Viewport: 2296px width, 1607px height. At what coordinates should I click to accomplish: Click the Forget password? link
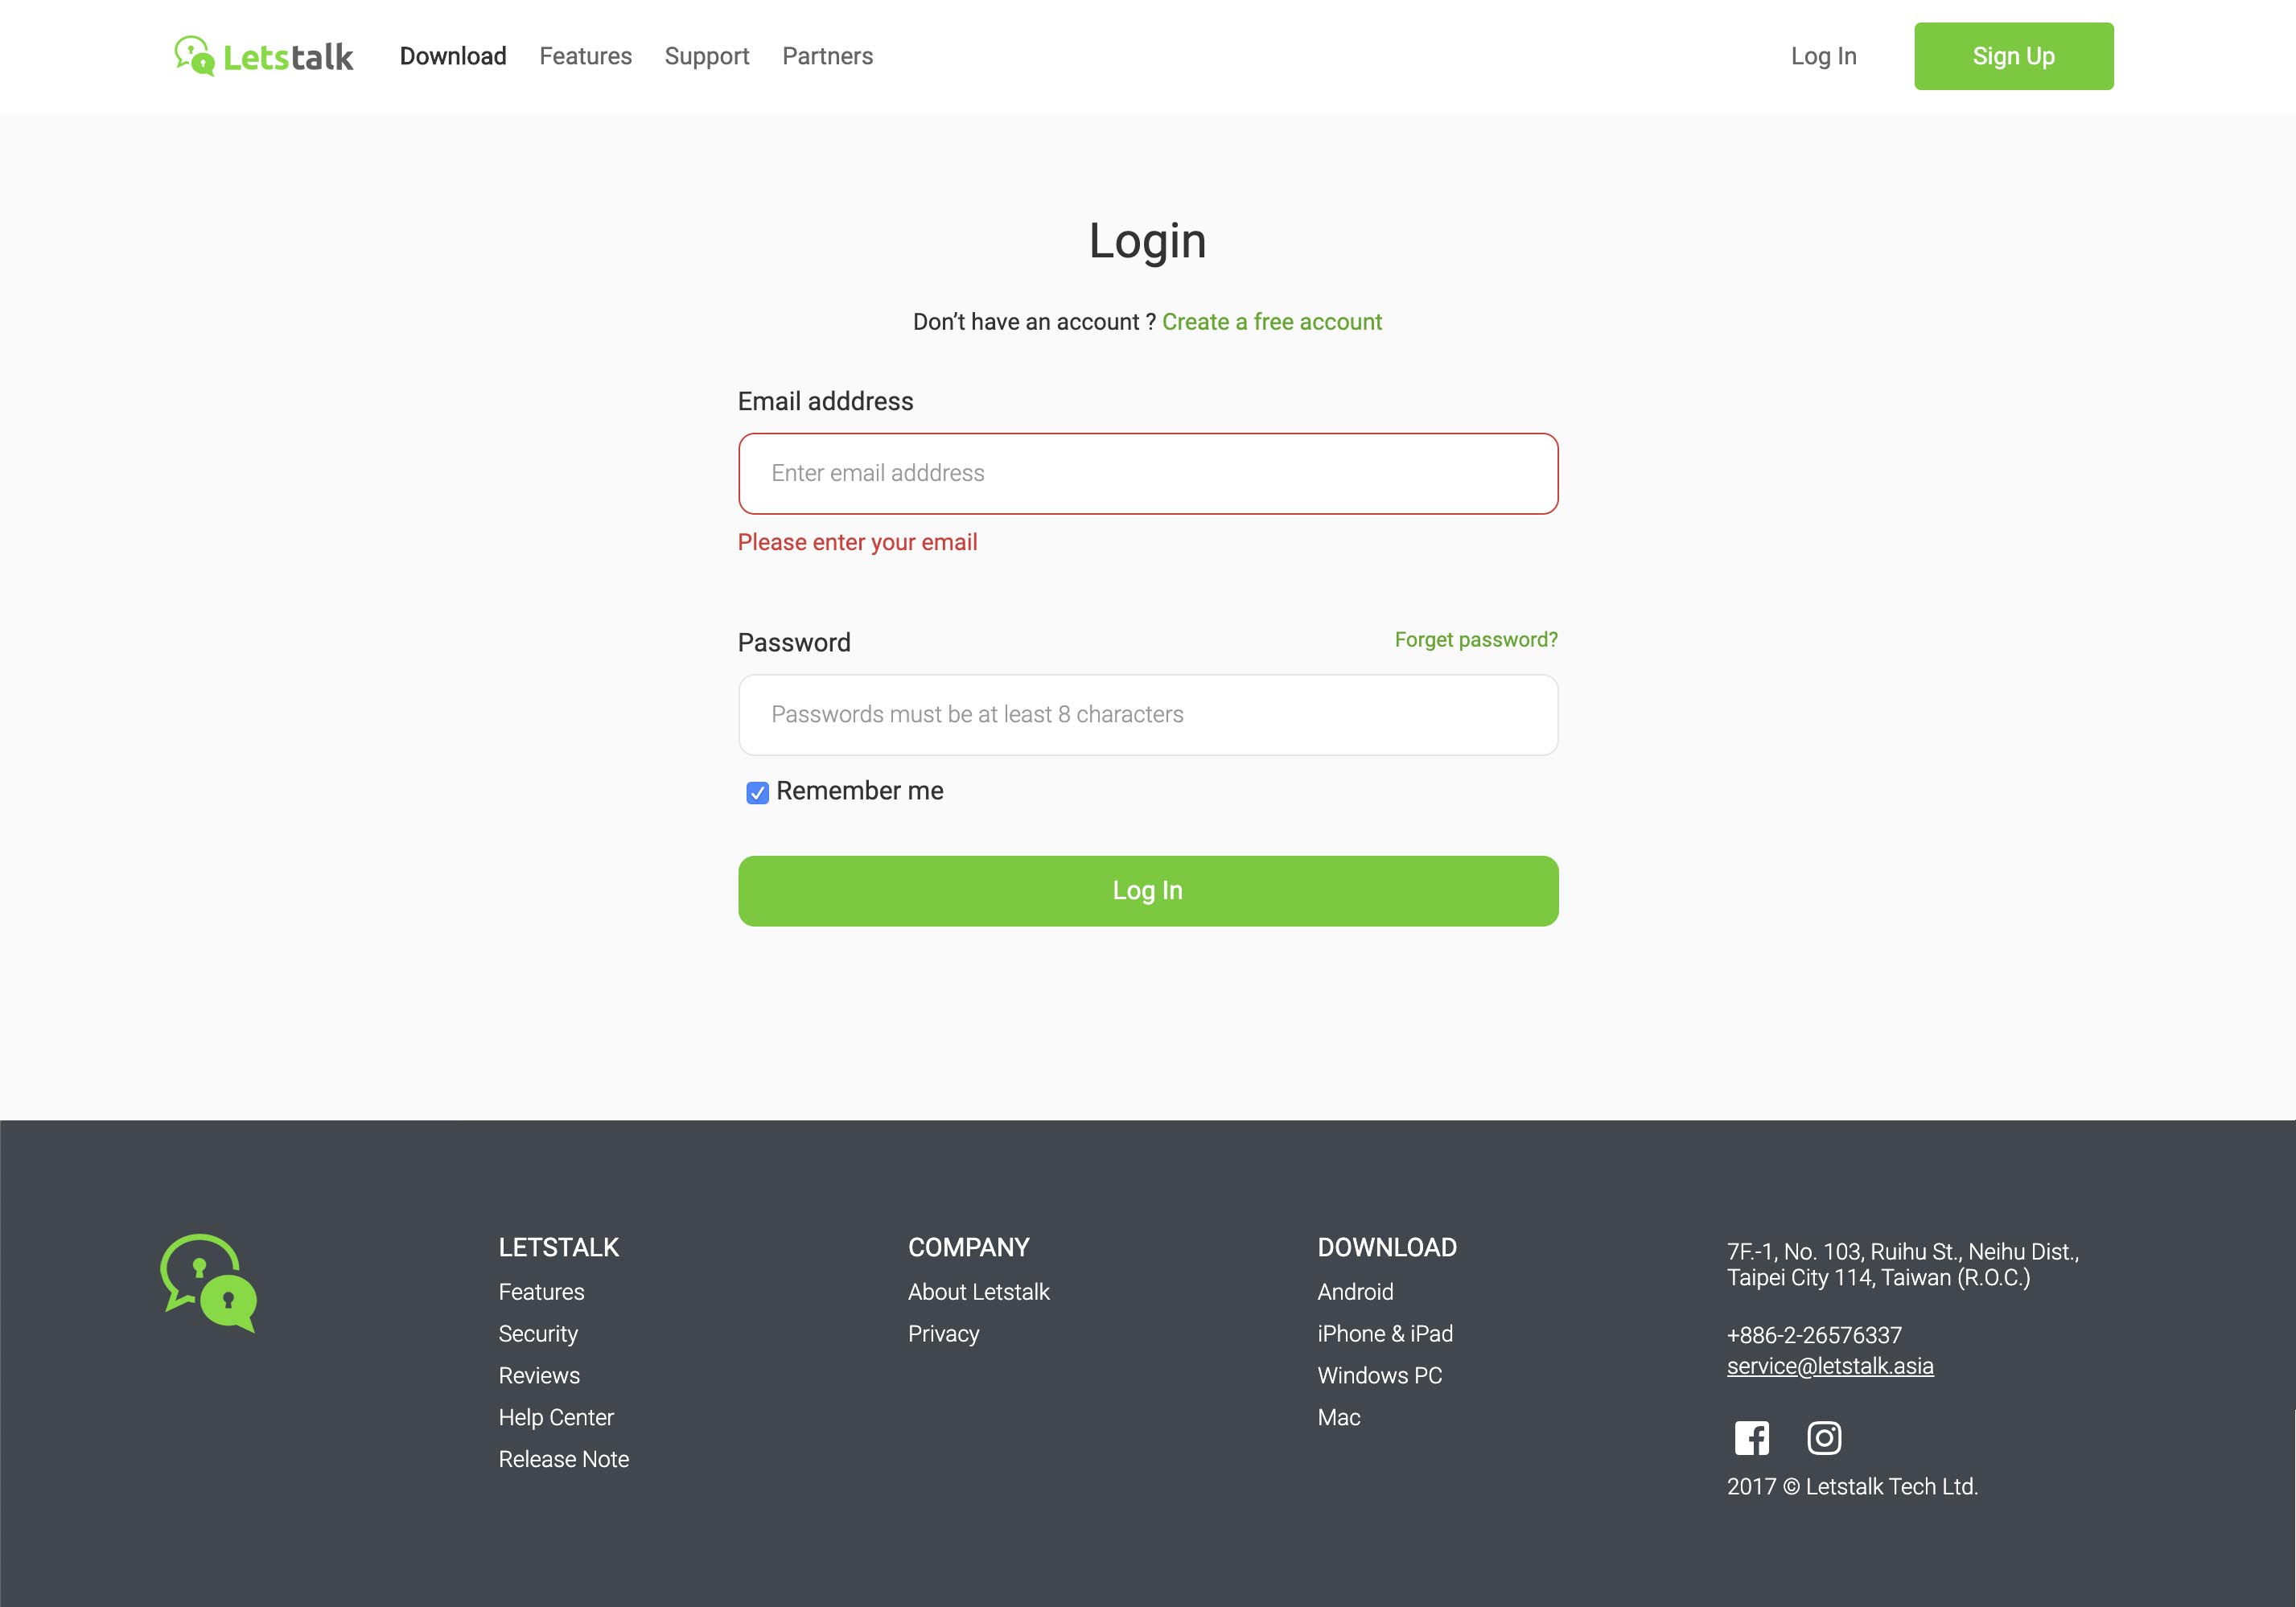point(1476,640)
